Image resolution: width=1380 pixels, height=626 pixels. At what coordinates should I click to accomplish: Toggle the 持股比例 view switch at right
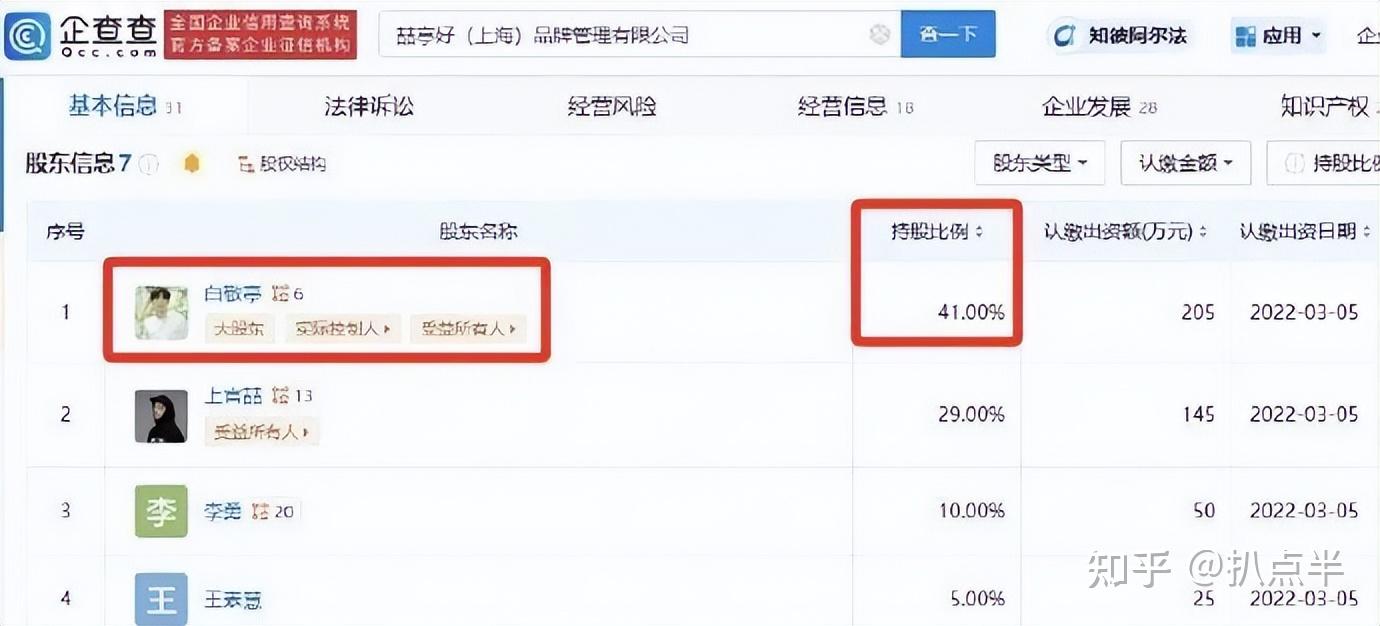click(1326, 162)
